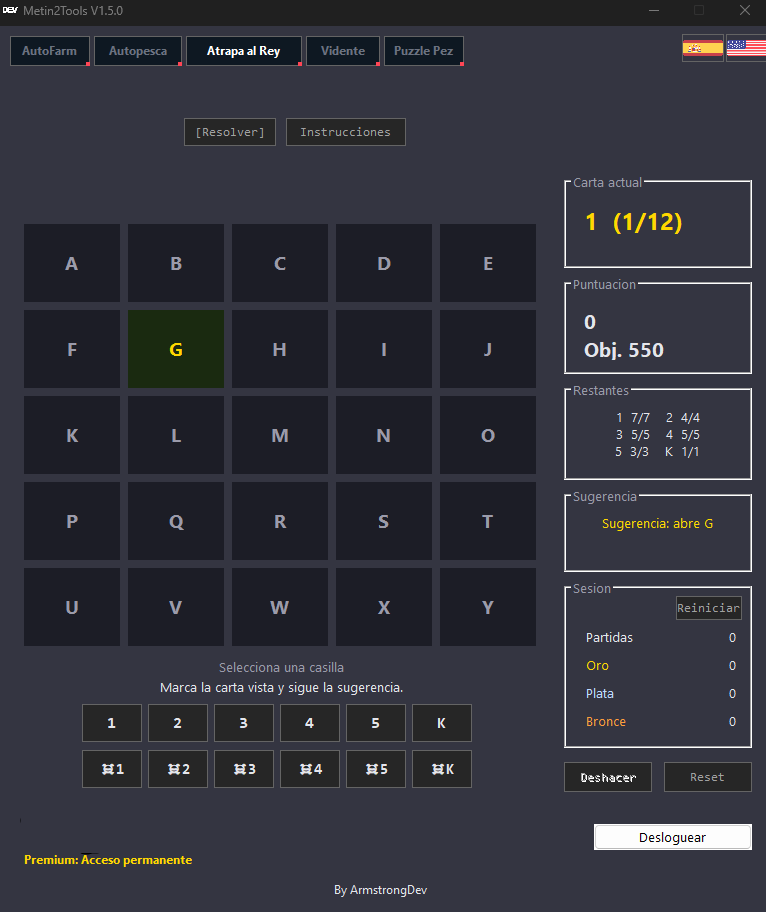This screenshot has width=766, height=912.
Task: Pick grid tile E
Action: 488,263
